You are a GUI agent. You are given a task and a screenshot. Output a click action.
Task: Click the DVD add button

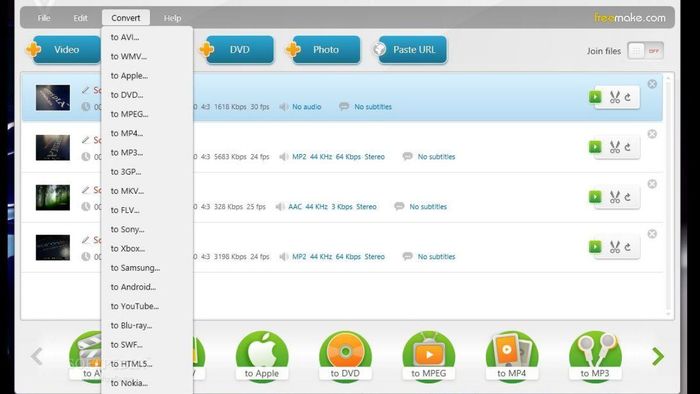[237, 50]
